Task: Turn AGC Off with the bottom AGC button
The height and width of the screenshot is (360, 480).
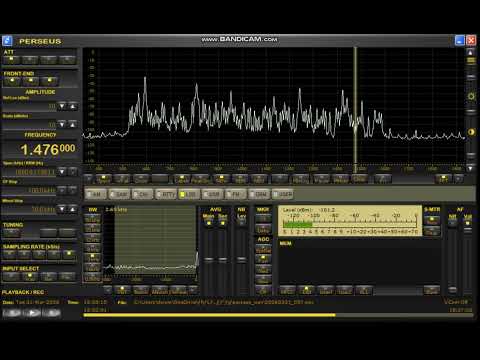Action: (x=263, y=290)
